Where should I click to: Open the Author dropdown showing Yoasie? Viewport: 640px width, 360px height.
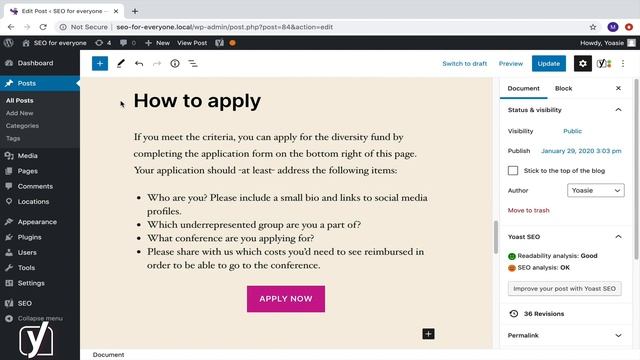pyautogui.click(x=596, y=190)
